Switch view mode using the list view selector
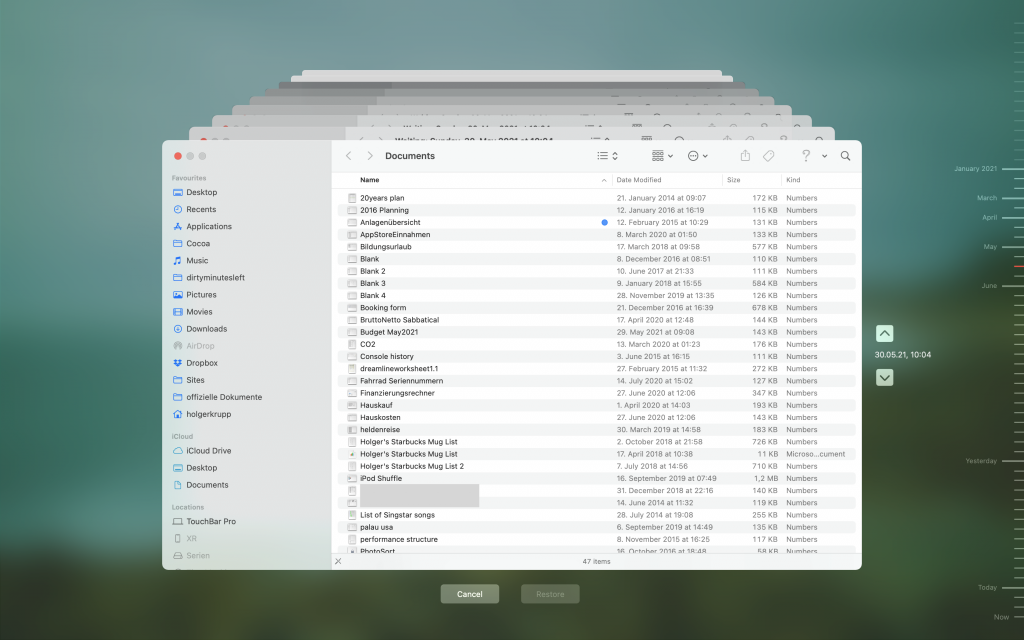1024x640 pixels. [x=607, y=156]
